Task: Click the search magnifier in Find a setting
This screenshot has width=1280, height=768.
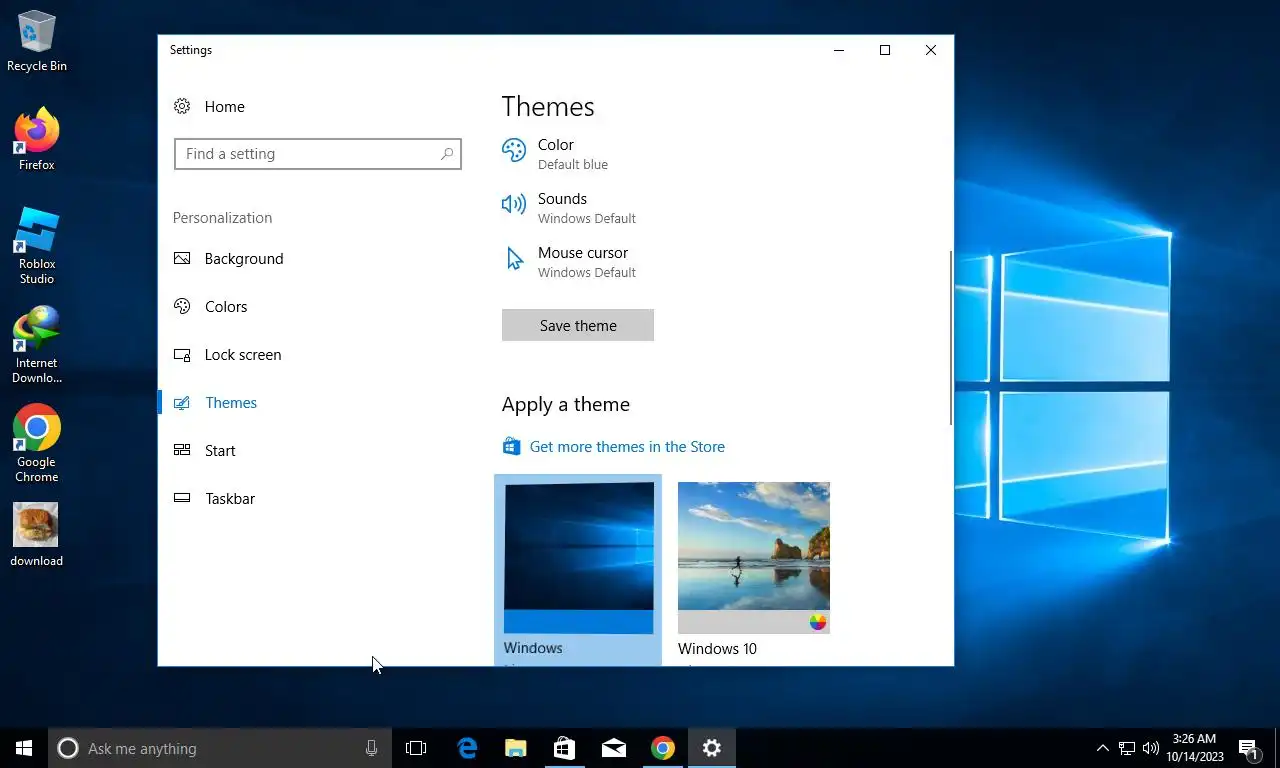Action: [447, 154]
